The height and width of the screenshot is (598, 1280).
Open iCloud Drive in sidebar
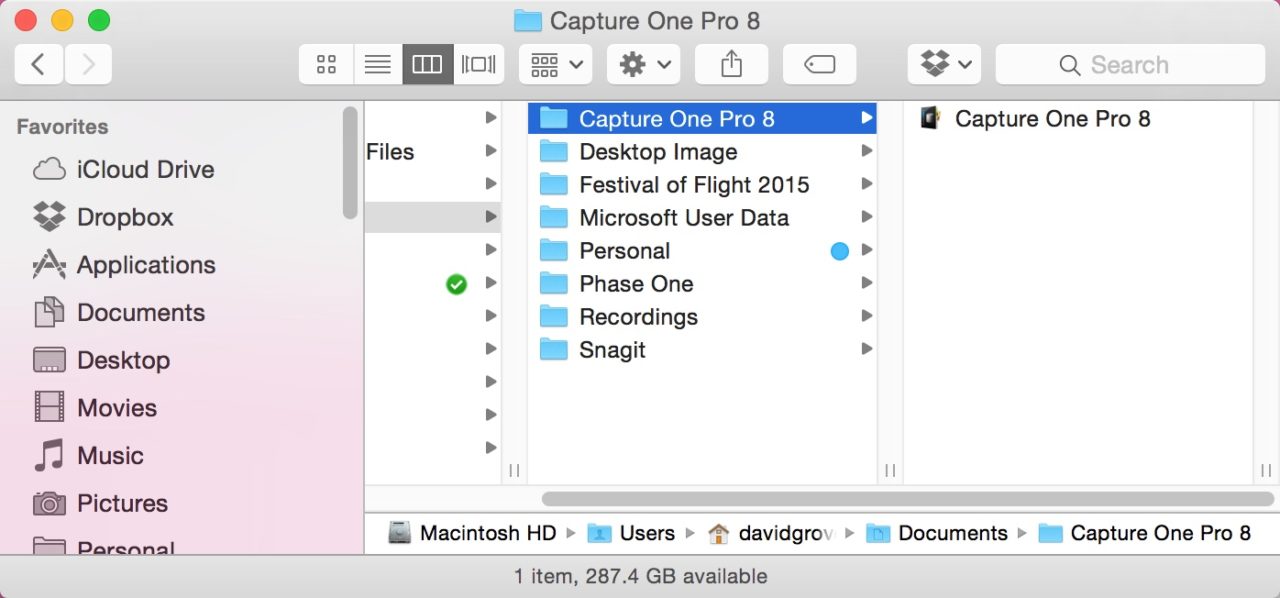[x=124, y=169]
